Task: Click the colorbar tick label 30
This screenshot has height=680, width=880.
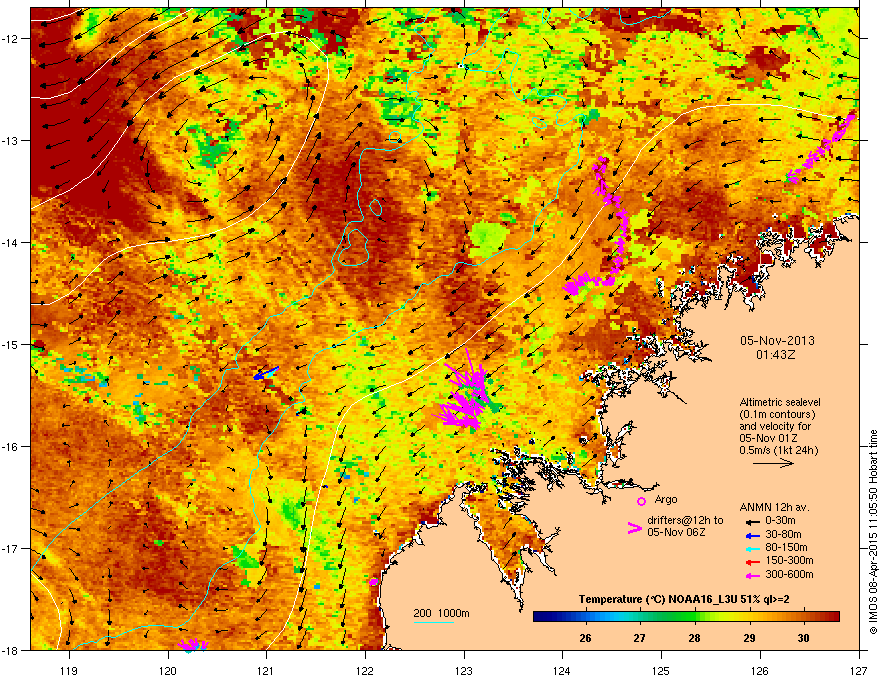Action: point(804,638)
